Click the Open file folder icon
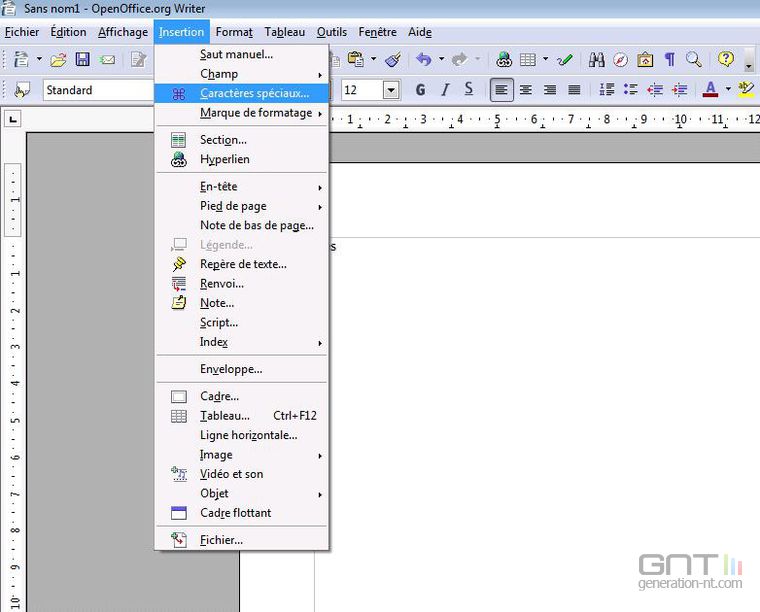The image size is (760, 612). click(58, 60)
